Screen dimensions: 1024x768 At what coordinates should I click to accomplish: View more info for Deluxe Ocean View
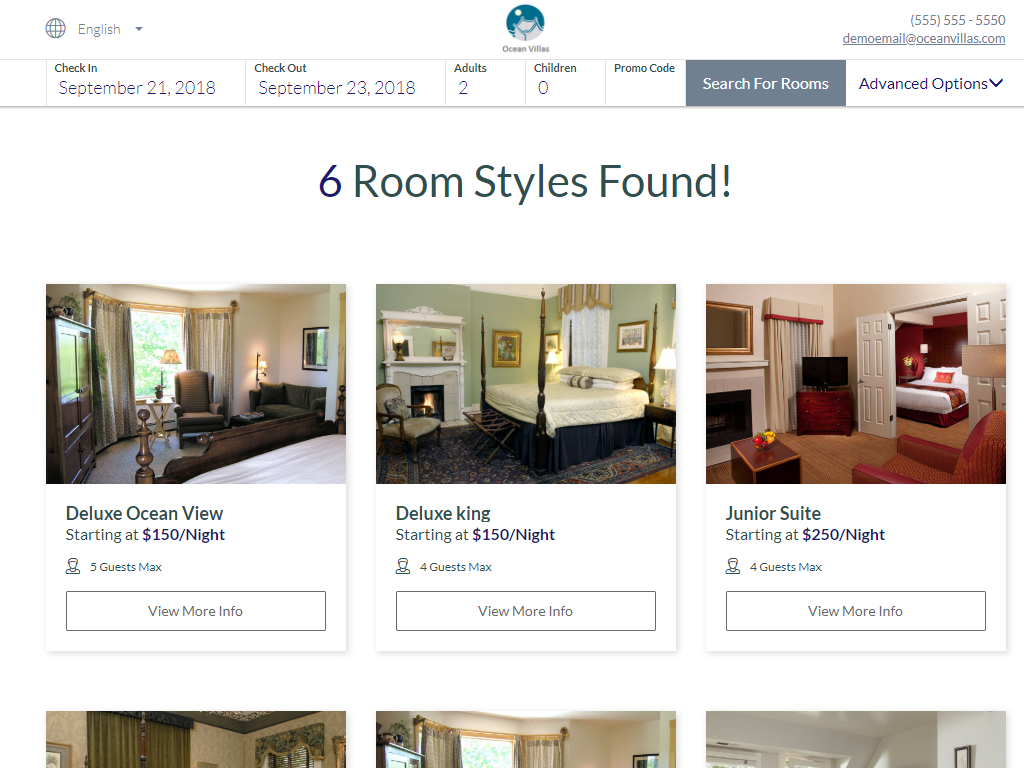(196, 611)
